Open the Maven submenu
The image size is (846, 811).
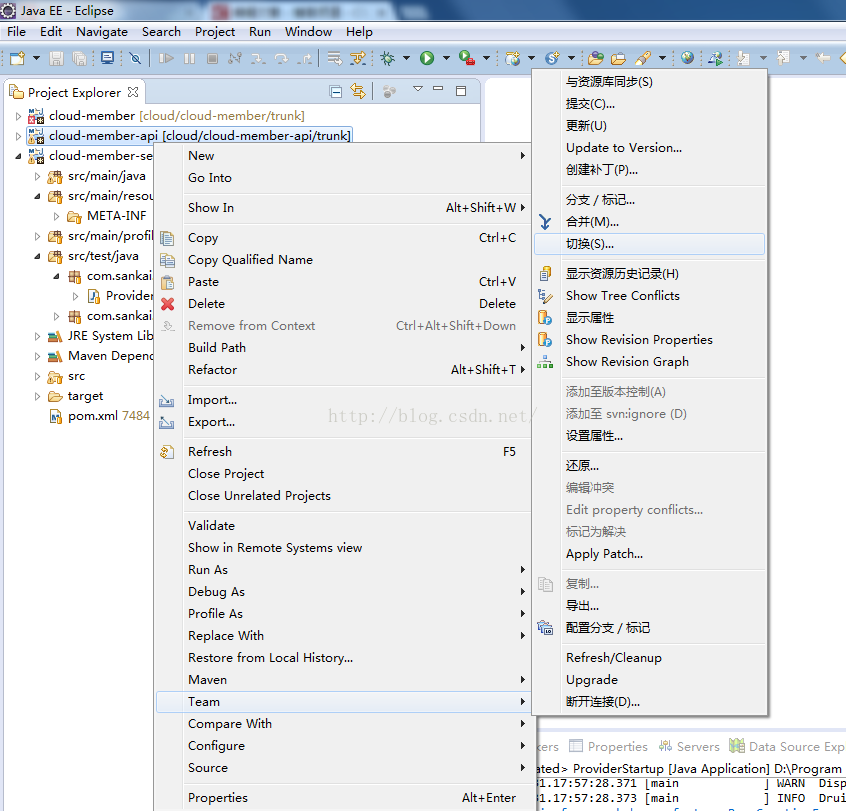coord(343,680)
